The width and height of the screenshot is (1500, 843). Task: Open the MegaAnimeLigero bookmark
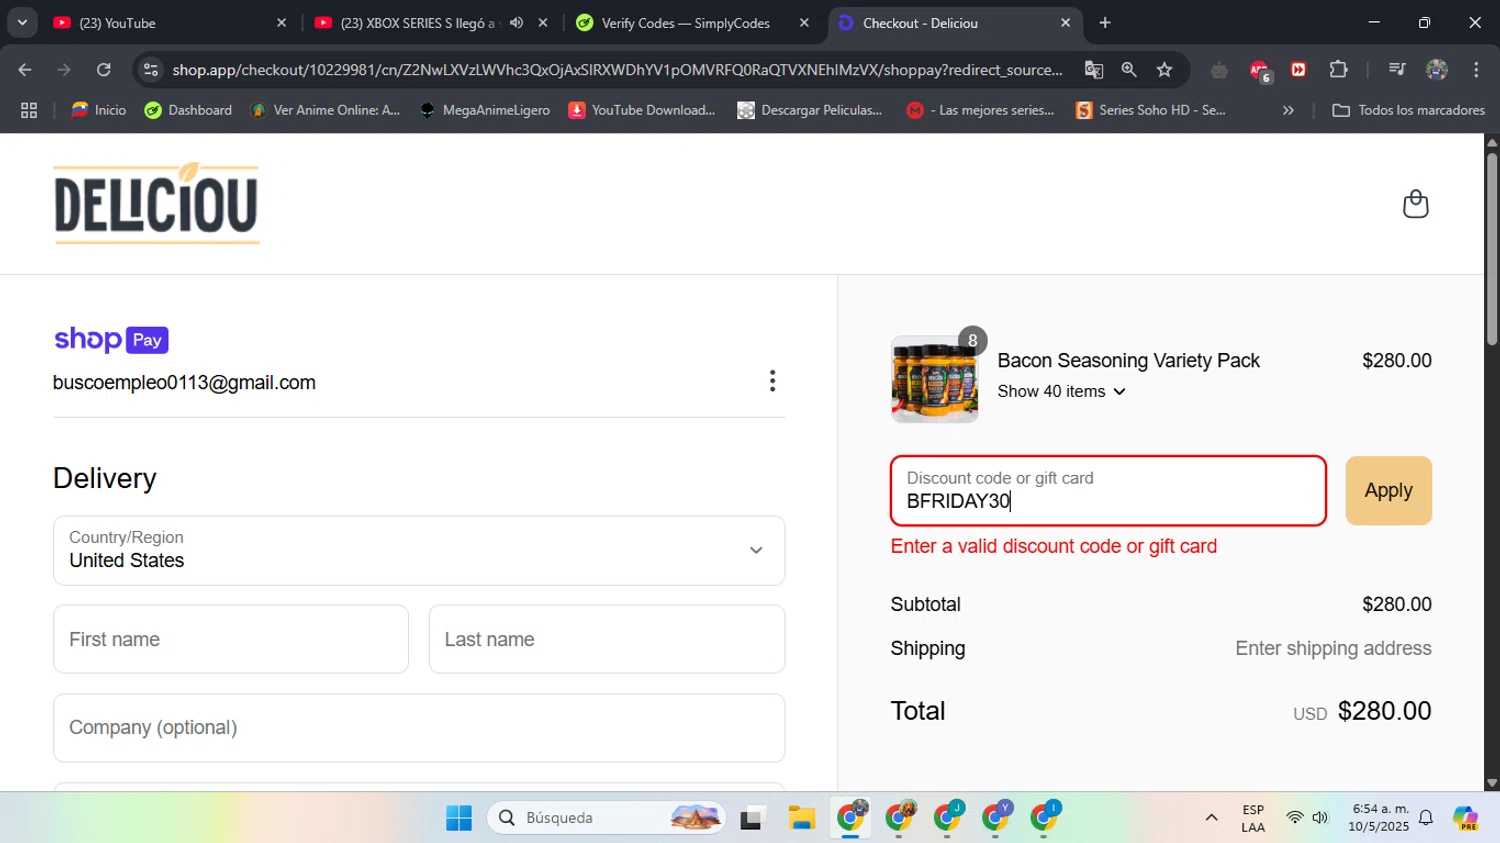(485, 110)
